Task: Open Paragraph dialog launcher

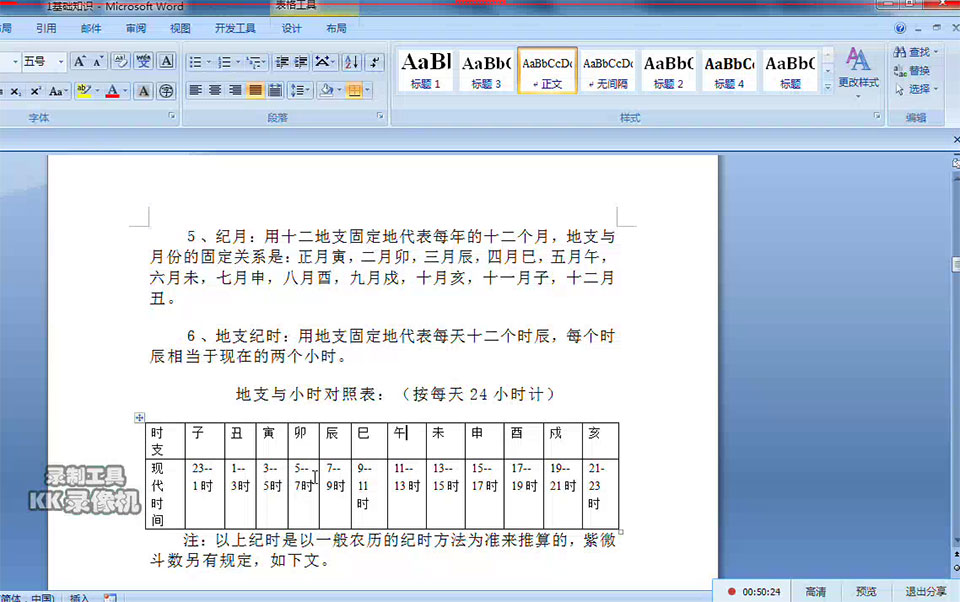Action: (380, 115)
